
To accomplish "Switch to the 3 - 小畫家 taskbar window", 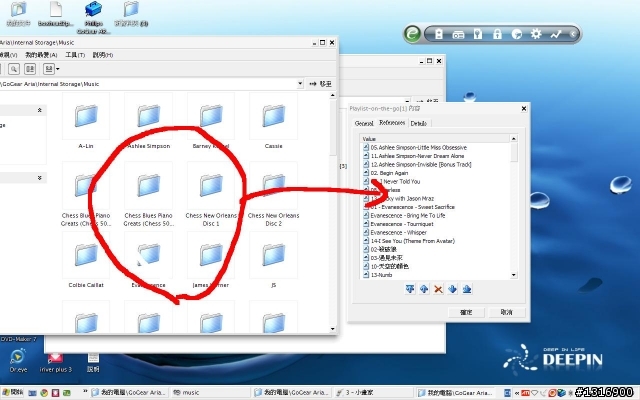I will coord(373,393).
